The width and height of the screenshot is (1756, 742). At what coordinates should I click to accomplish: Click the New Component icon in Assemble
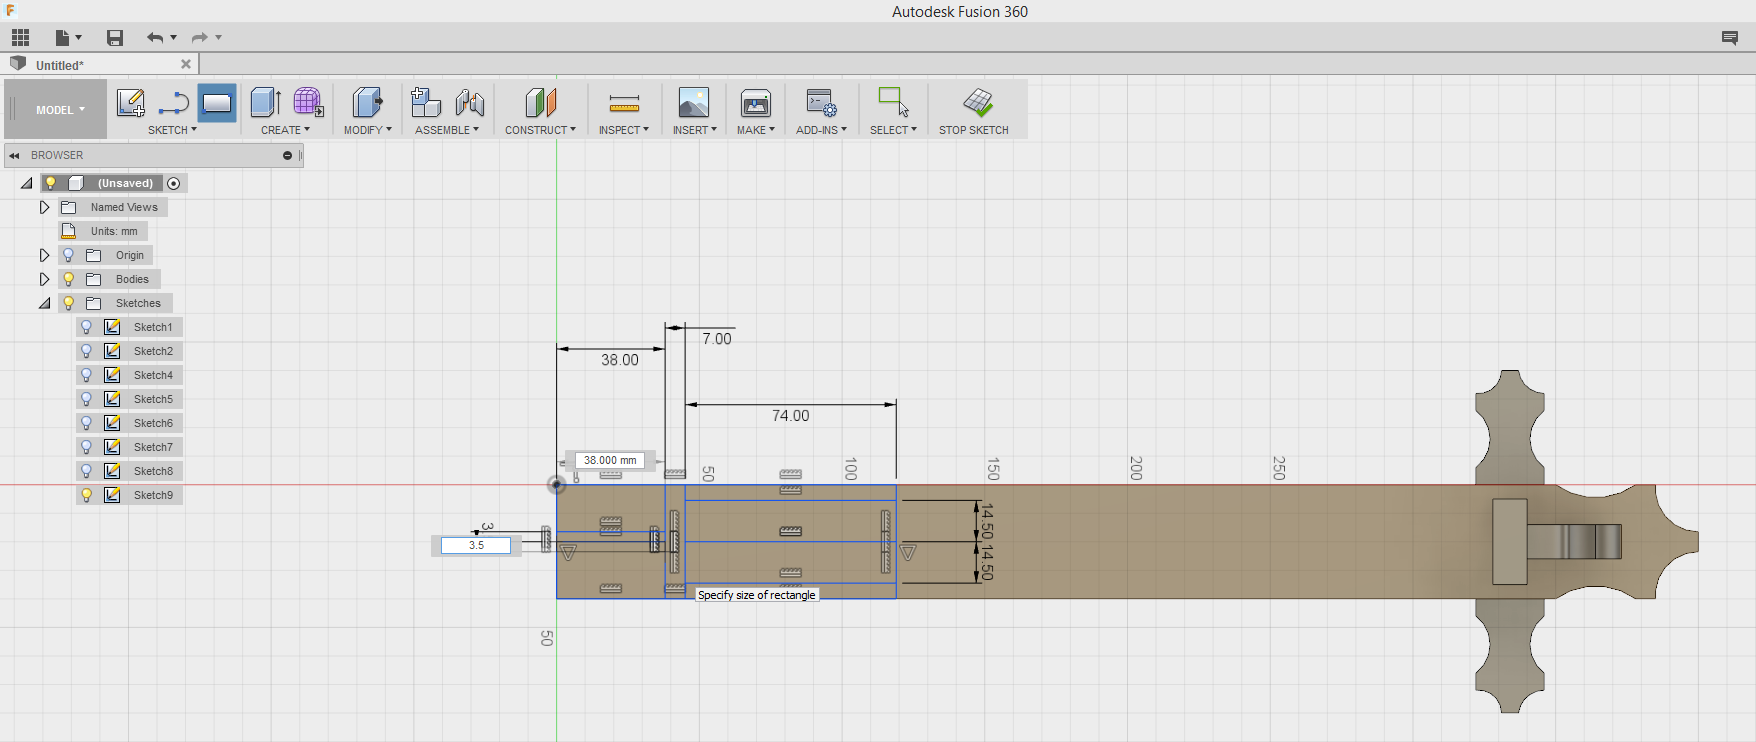click(x=426, y=102)
